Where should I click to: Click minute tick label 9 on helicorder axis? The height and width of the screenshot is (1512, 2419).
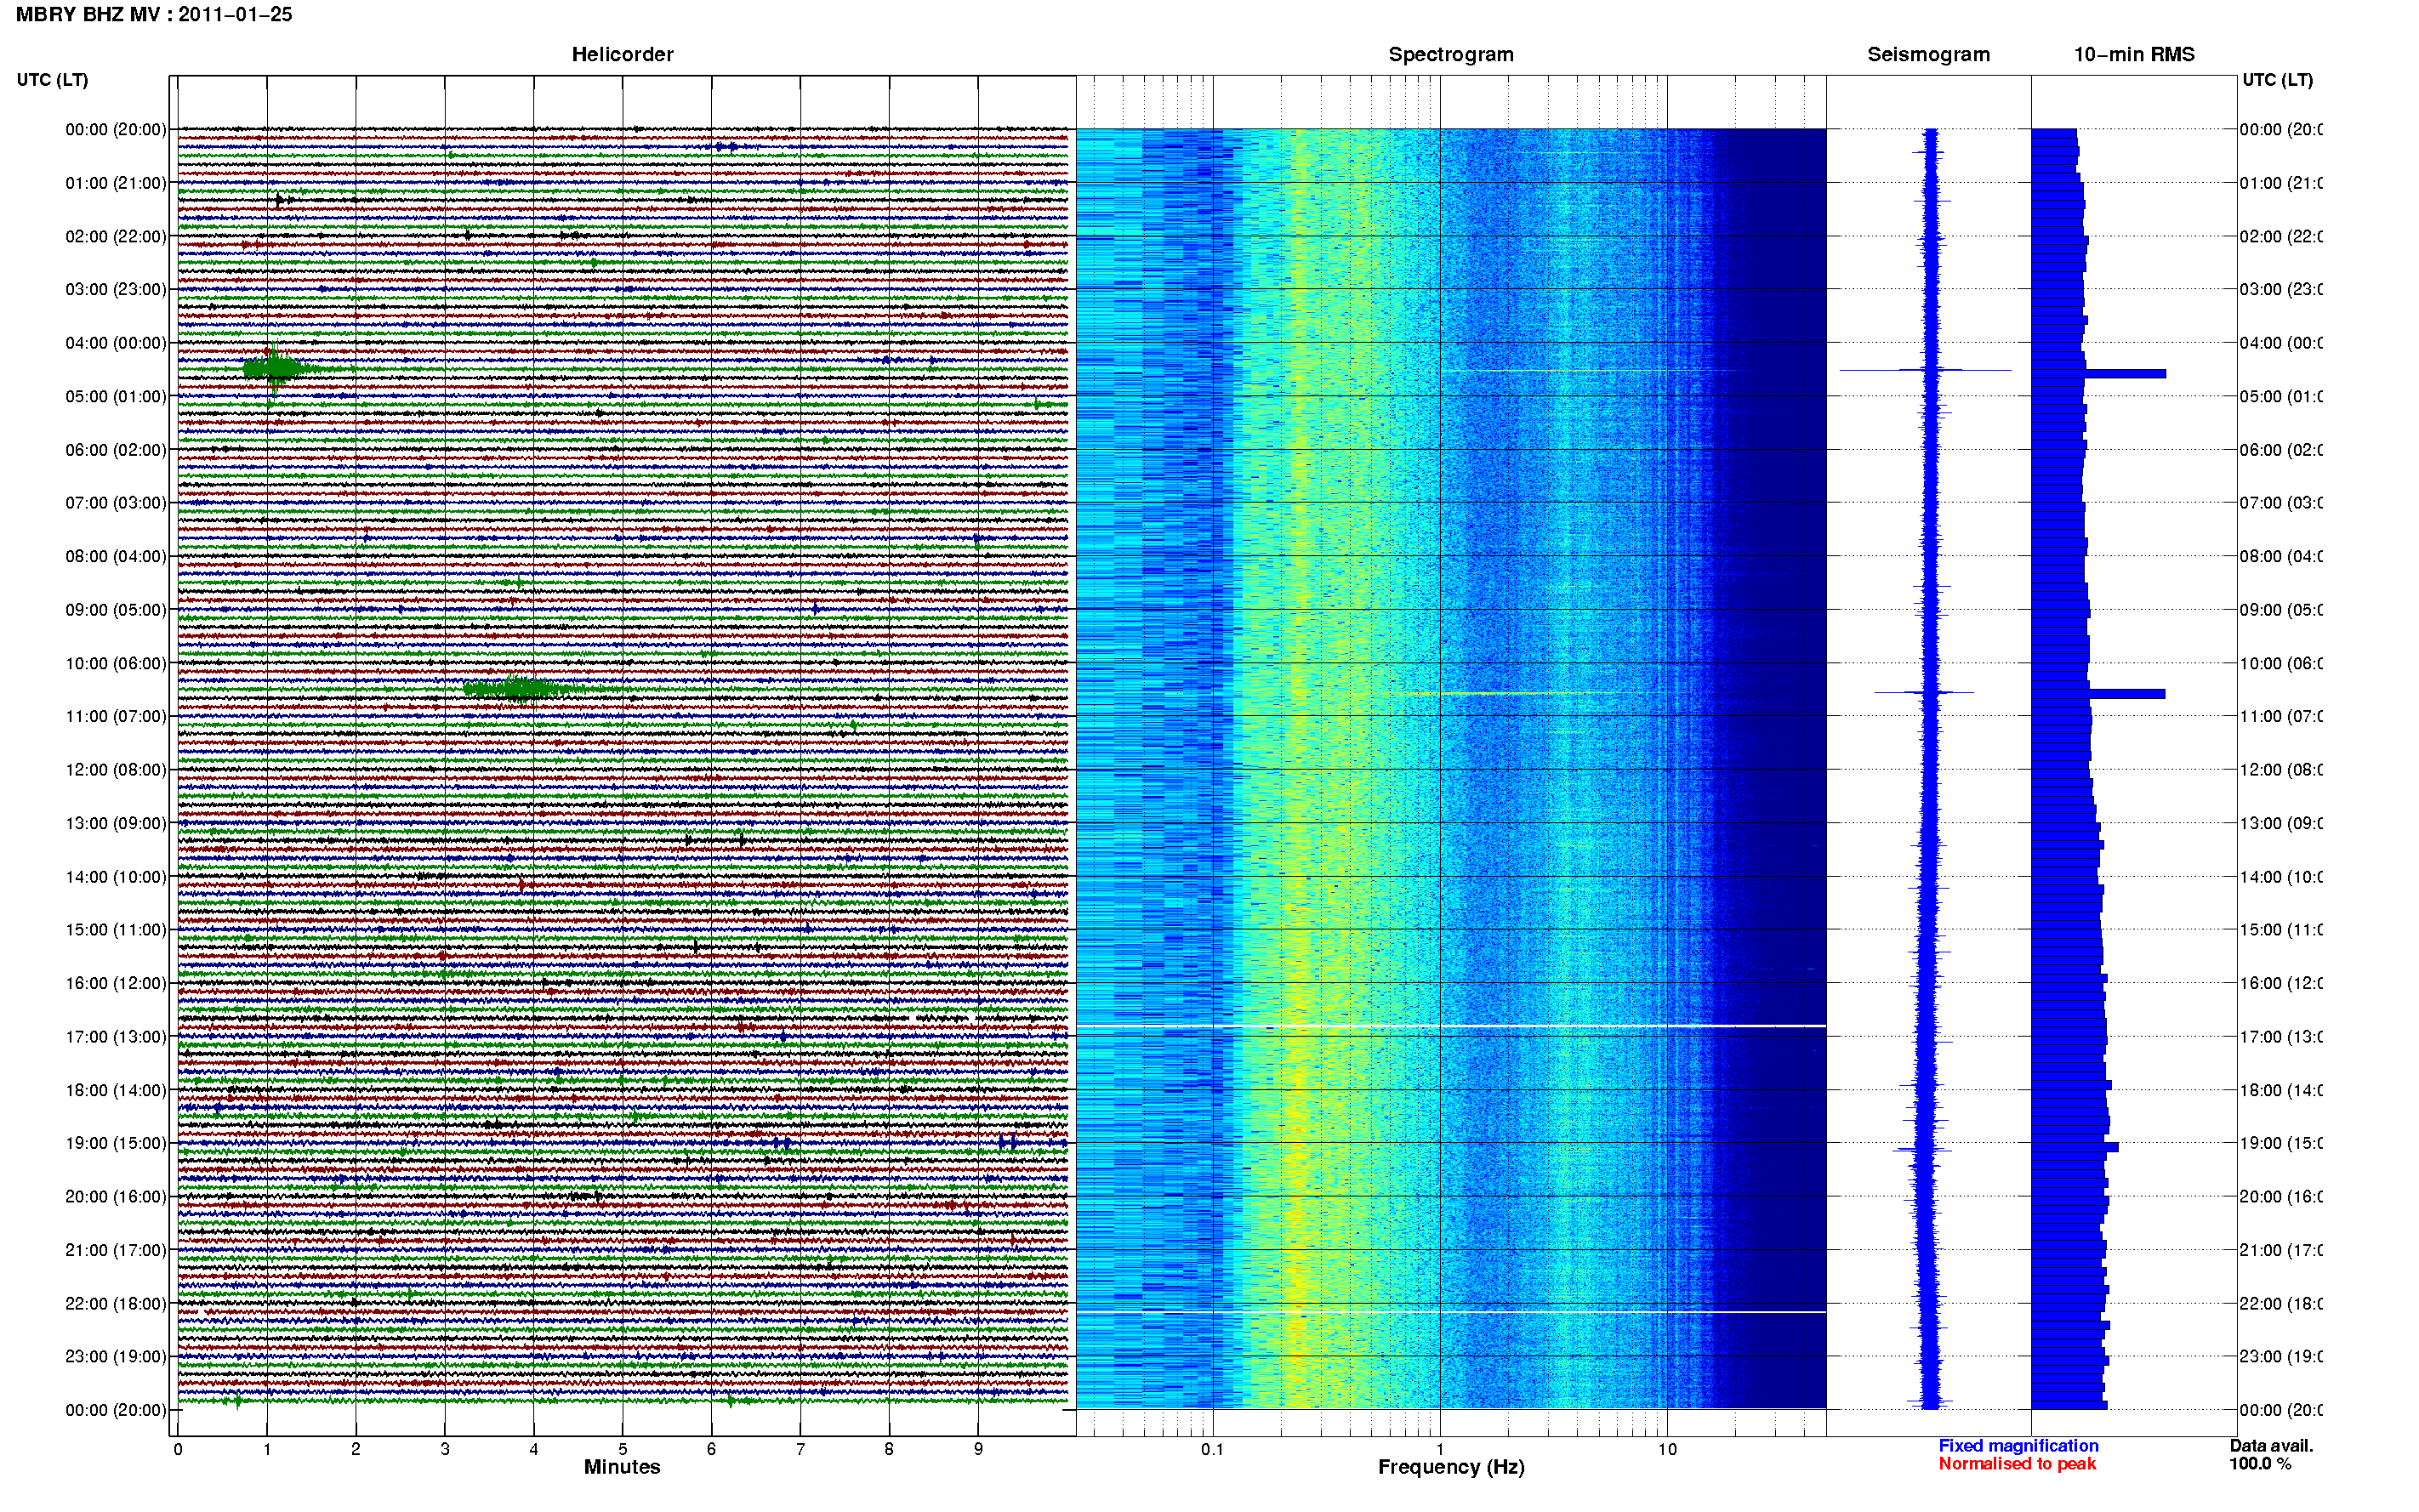tap(978, 1449)
